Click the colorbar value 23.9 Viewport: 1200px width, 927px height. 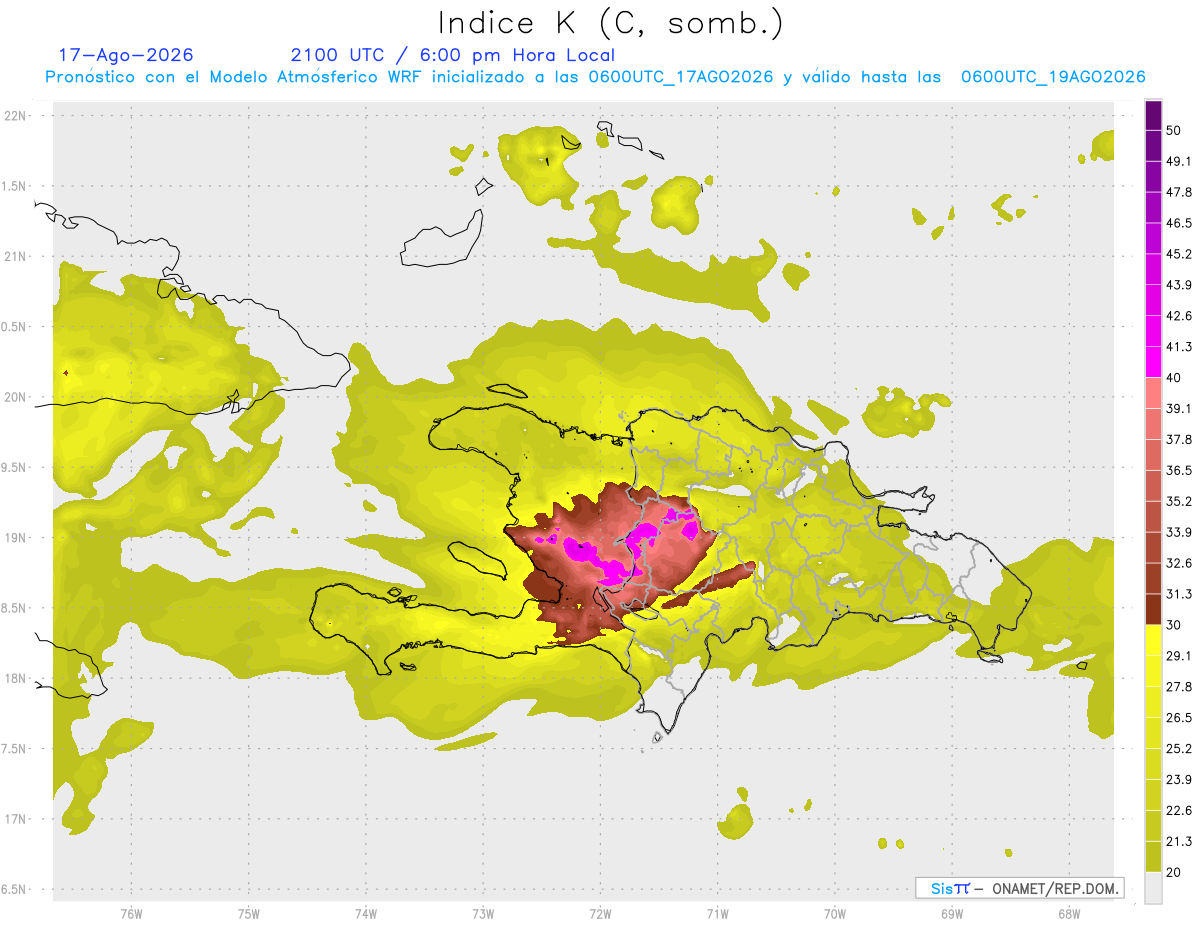click(x=1179, y=780)
